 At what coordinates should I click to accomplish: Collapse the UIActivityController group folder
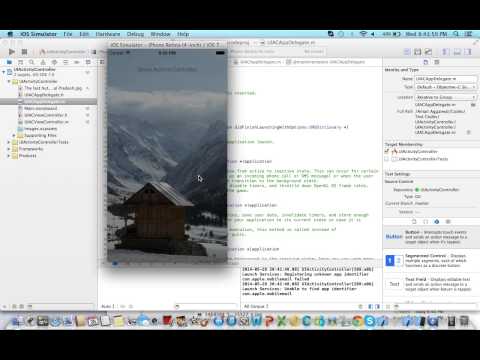pyautogui.click(x=9, y=81)
